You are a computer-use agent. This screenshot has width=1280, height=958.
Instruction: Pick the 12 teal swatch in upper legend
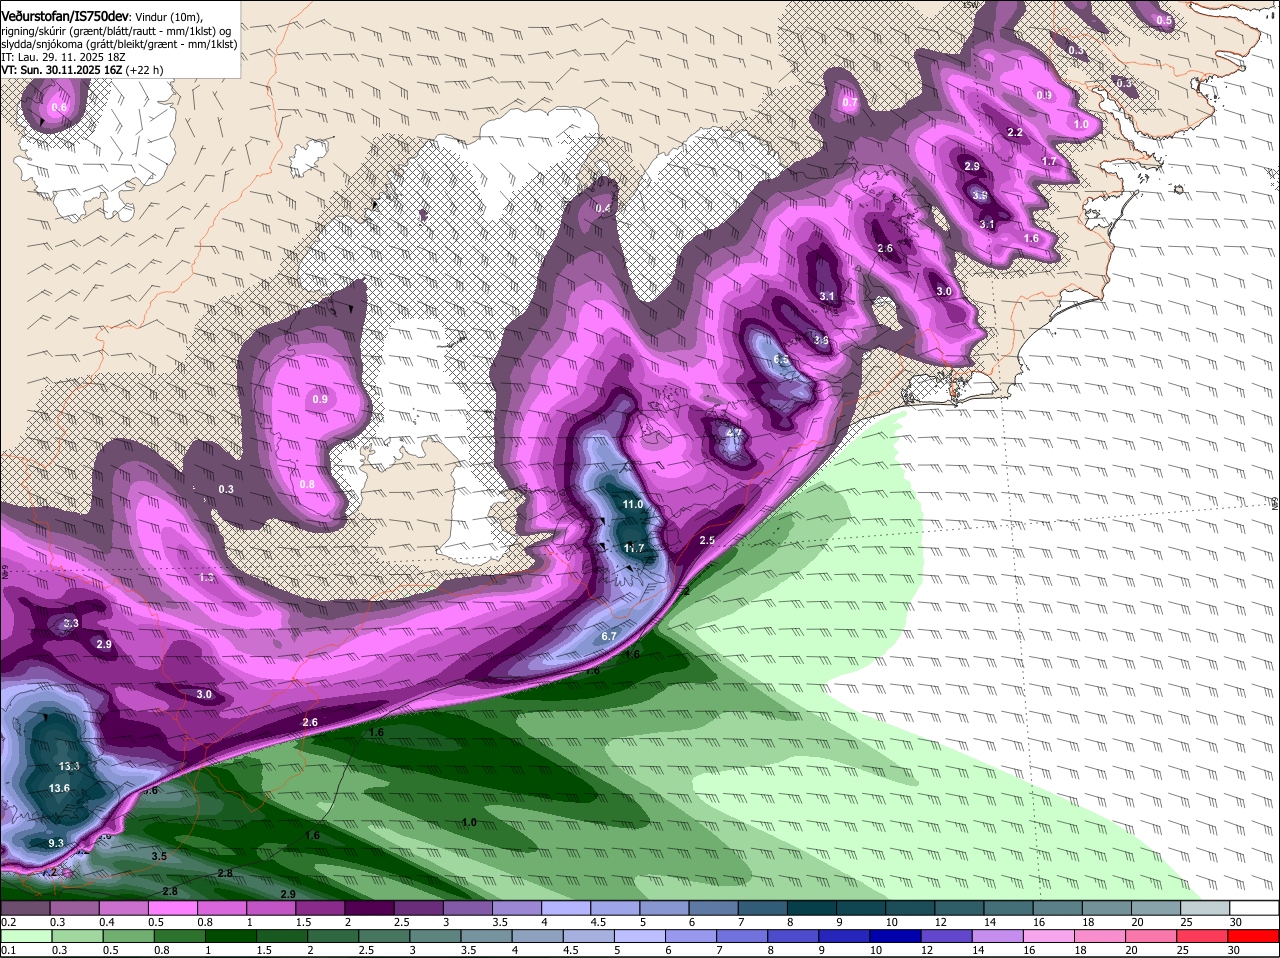[960, 908]
